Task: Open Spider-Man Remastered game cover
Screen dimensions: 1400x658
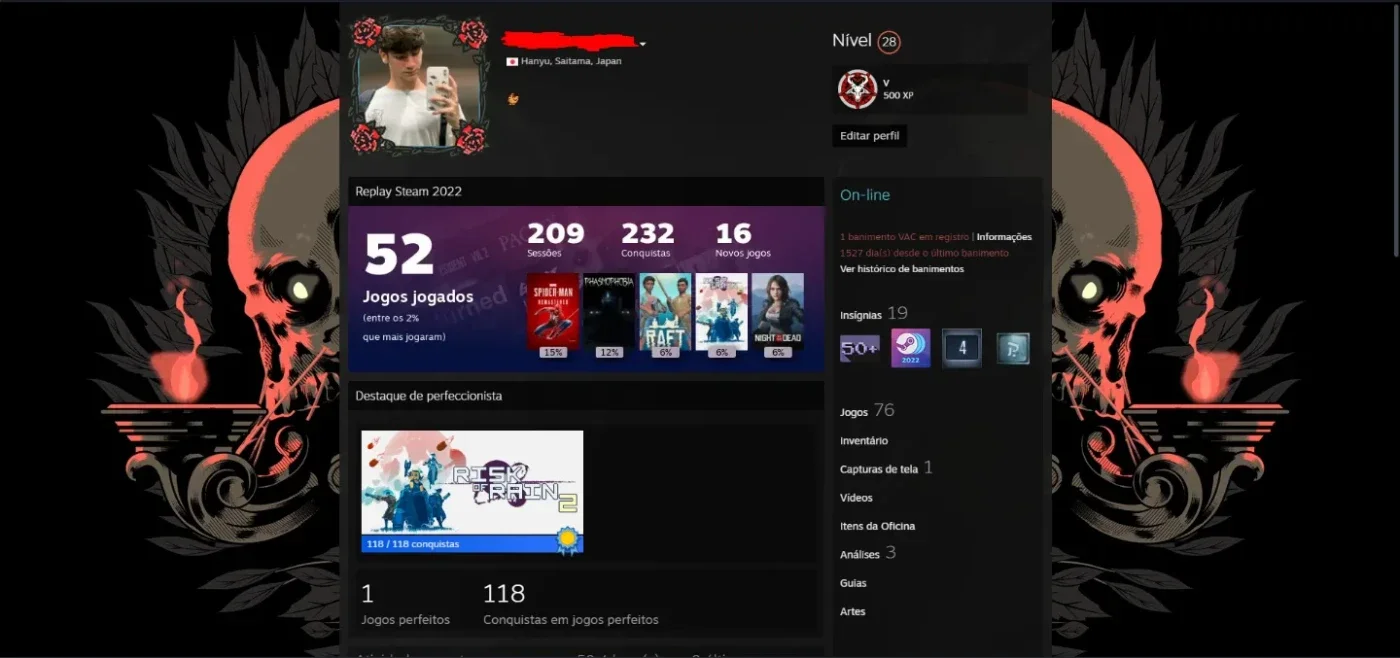Action: (x=553, y=310)
